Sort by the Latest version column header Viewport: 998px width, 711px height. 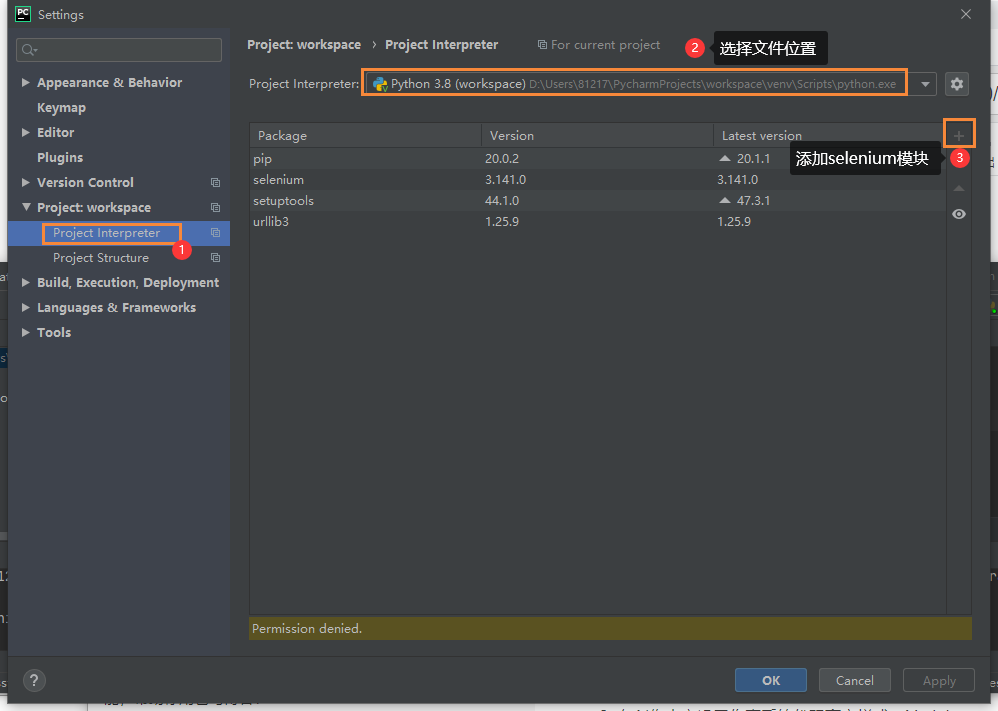829,136
